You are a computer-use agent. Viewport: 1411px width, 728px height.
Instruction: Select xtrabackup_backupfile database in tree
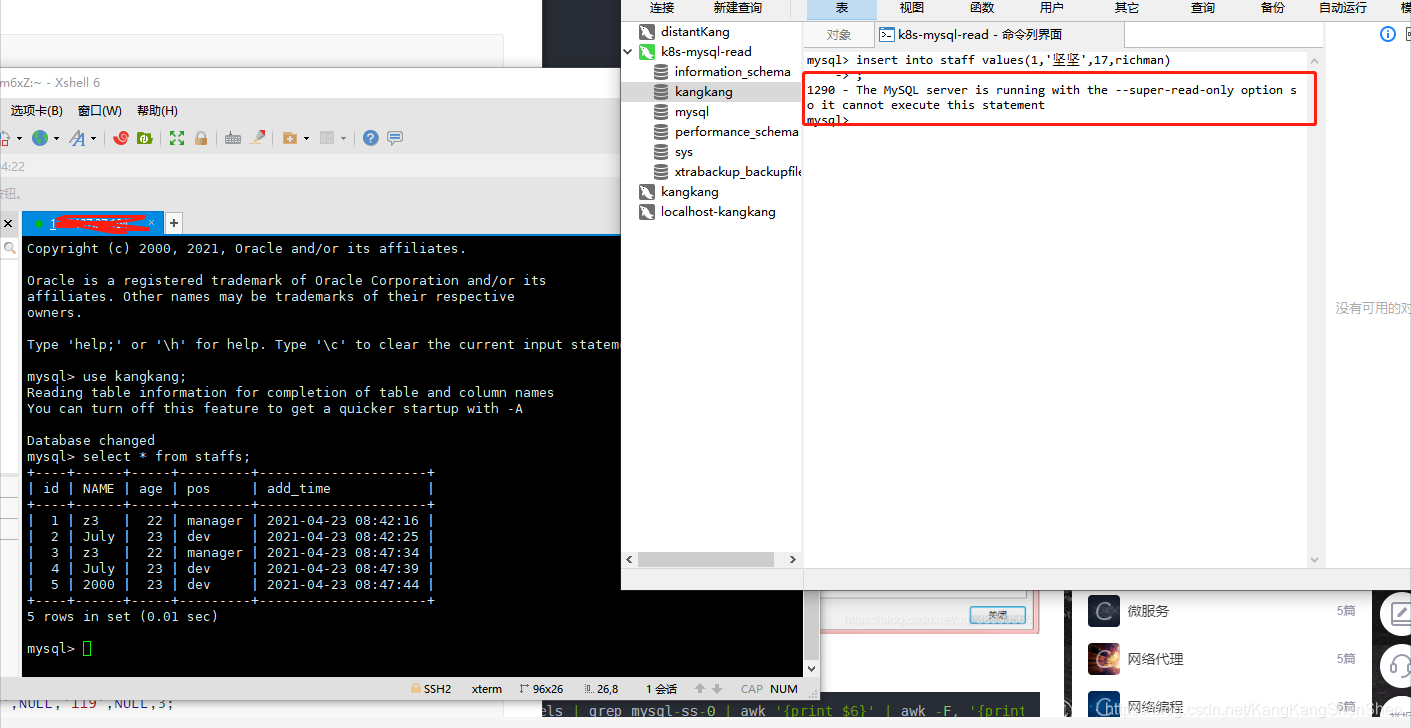pos(738,172)
